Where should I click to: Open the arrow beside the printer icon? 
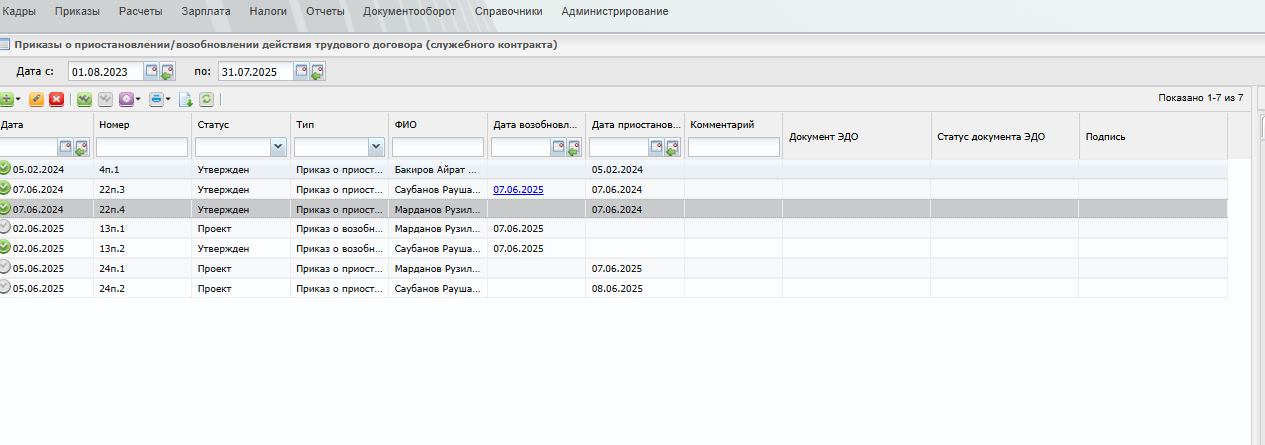168,99
